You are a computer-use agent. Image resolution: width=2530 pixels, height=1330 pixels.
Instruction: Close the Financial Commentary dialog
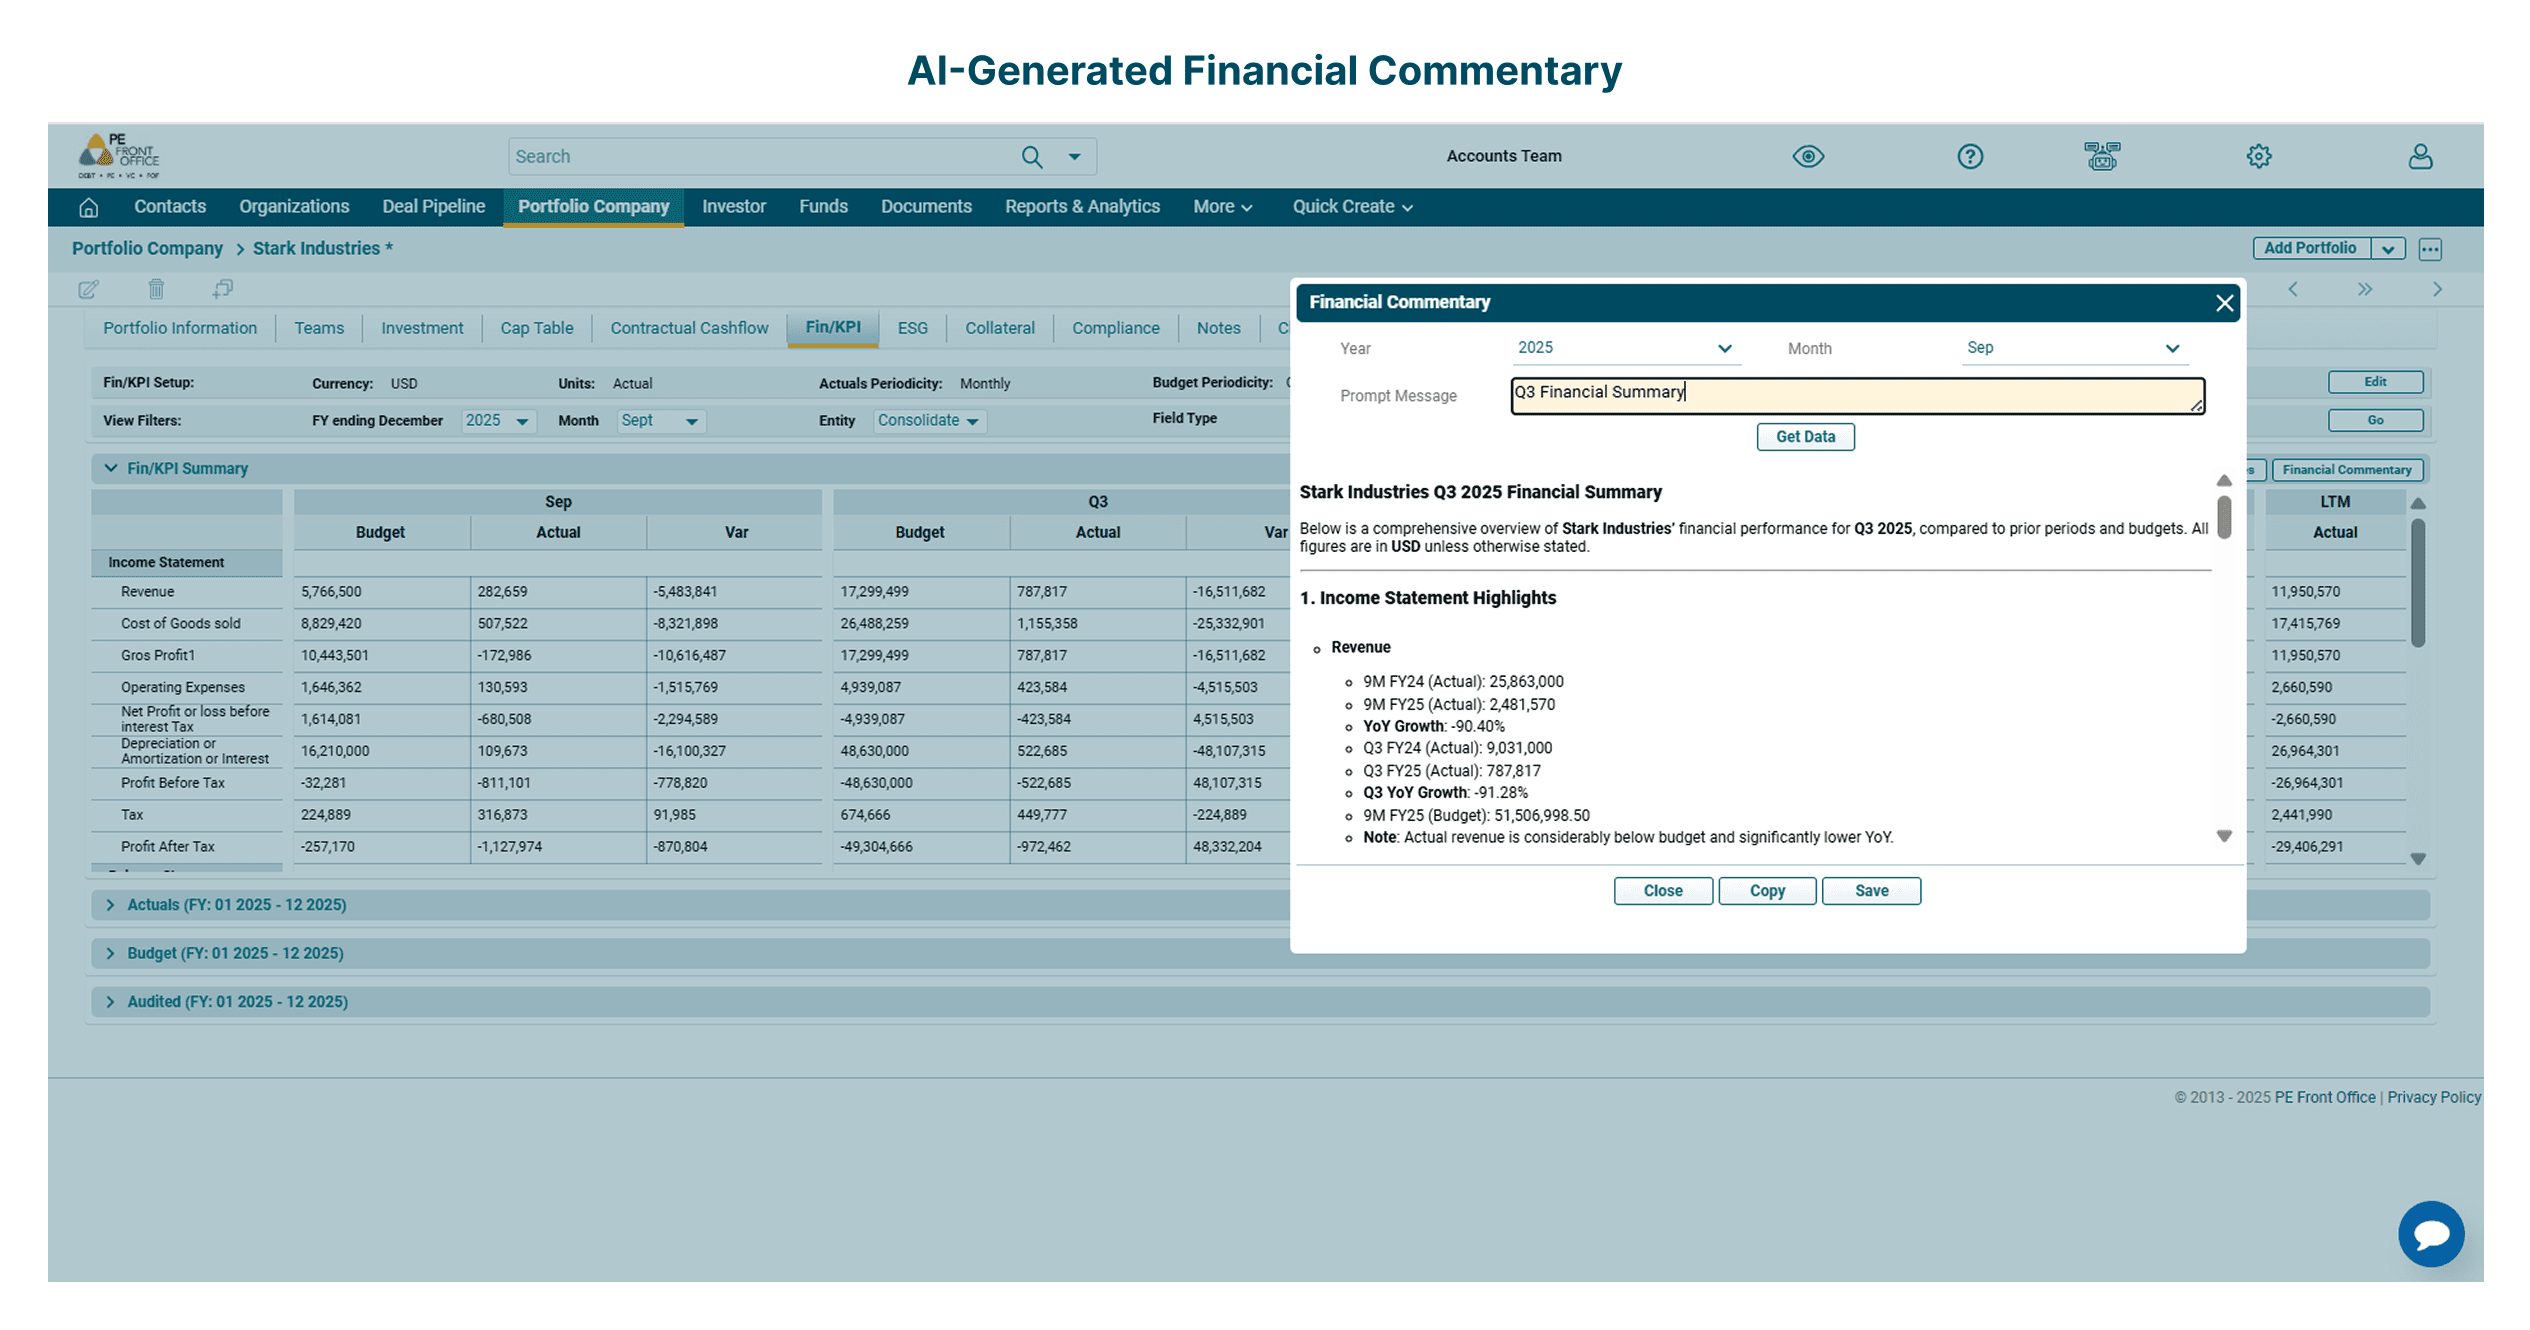coord(2224,303)
